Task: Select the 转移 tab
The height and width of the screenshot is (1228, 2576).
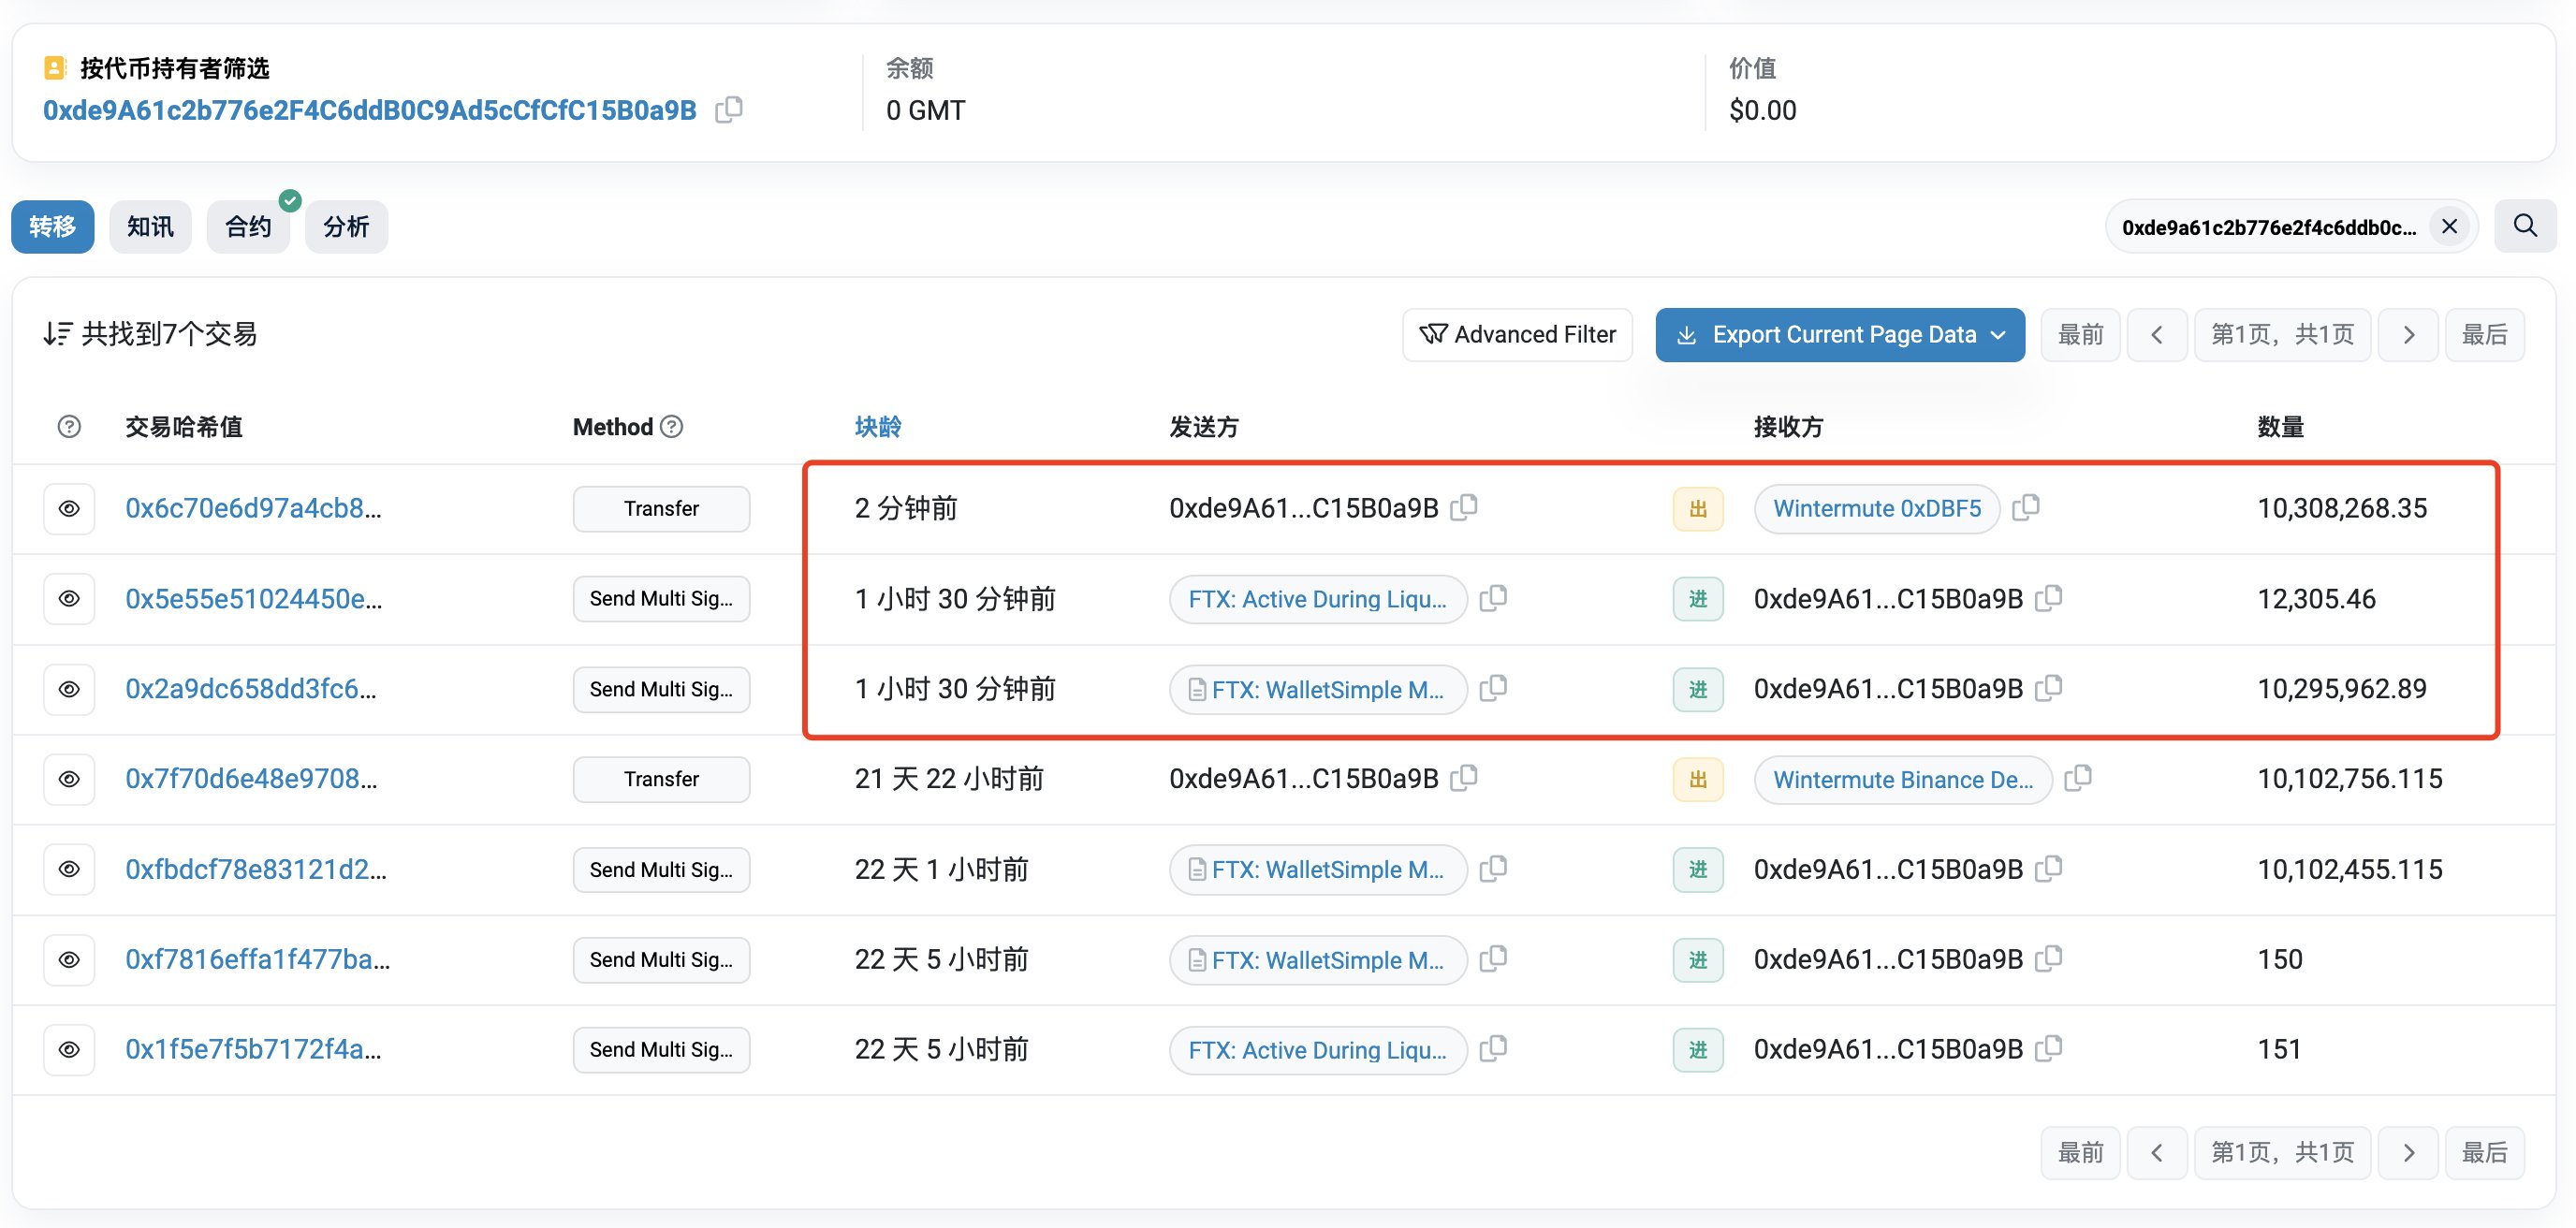Action: pos(52,226)
